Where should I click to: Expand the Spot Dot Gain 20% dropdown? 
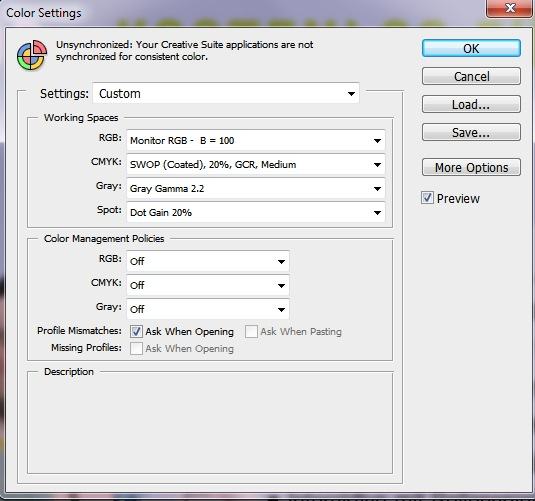pyautogui.click(x=256, y=212)
